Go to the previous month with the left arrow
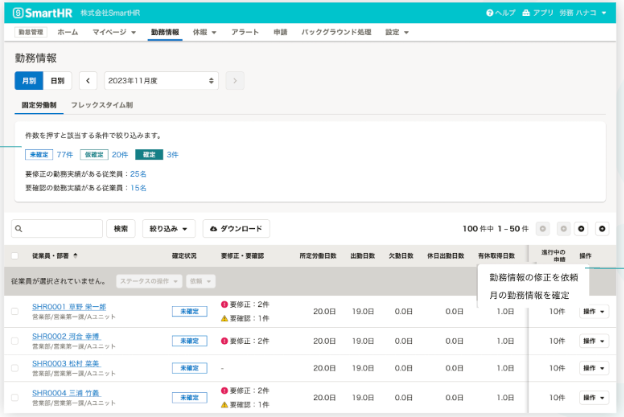 point(87,80)
